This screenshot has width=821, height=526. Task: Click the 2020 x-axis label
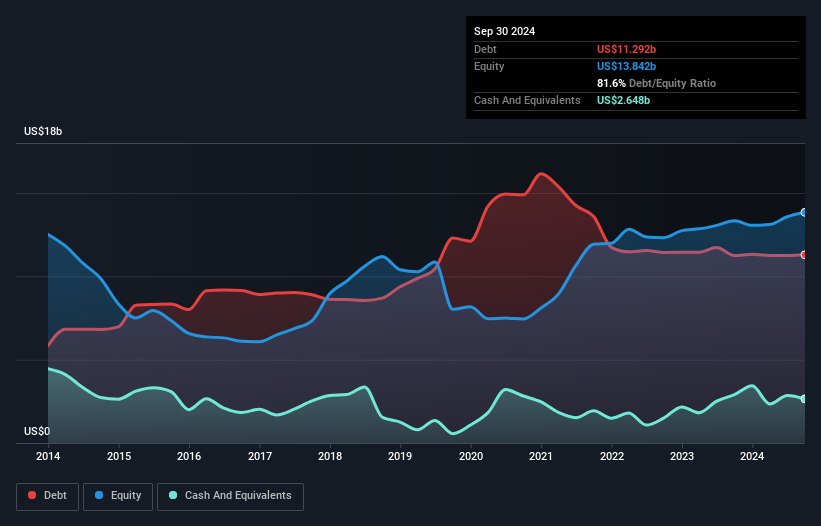[471, 456]
